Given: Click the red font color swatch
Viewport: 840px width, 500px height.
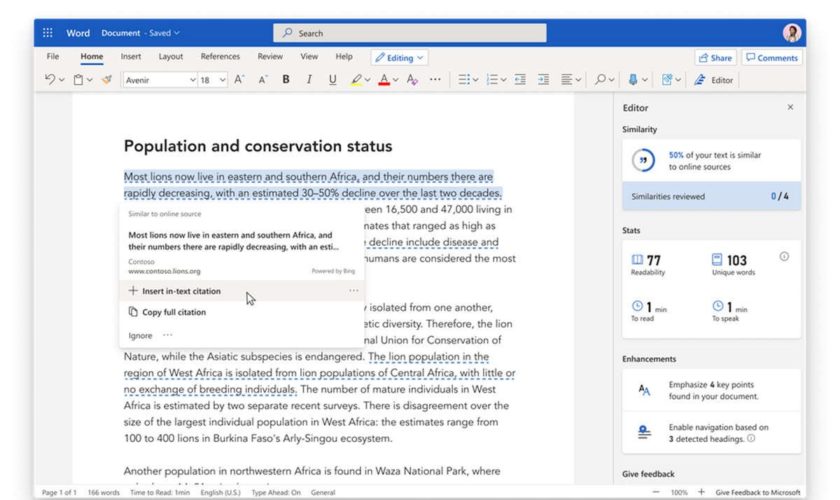Looking at the screenshot, I should (385, 80).
